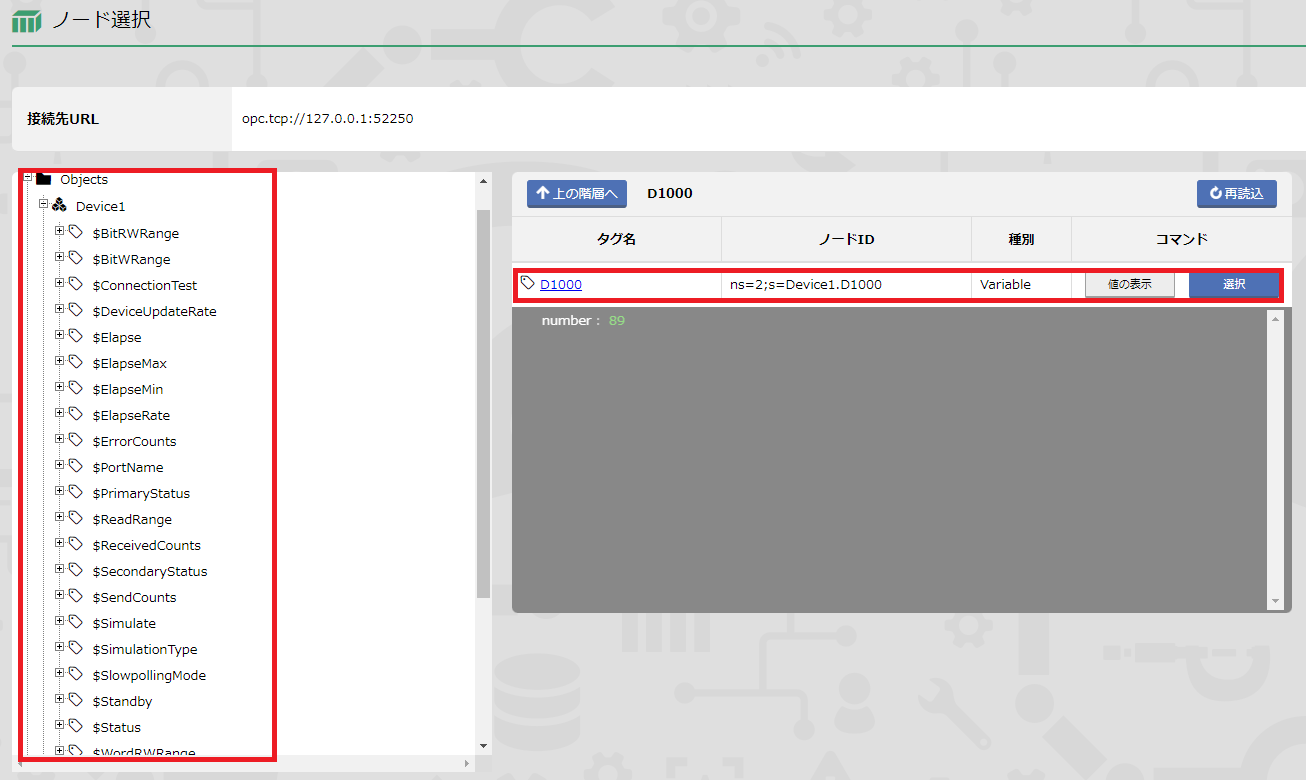Expand the $Standby node
This screenshot has width=1306, height=780.
(59, 698)
